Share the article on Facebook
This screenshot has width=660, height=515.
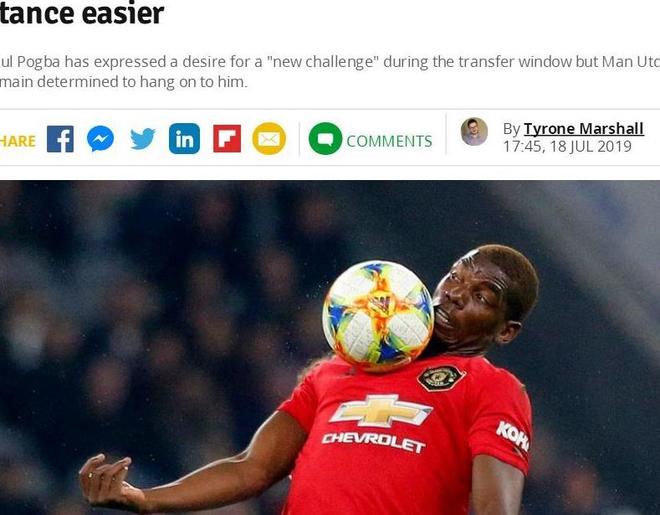(x=60, y=139)
